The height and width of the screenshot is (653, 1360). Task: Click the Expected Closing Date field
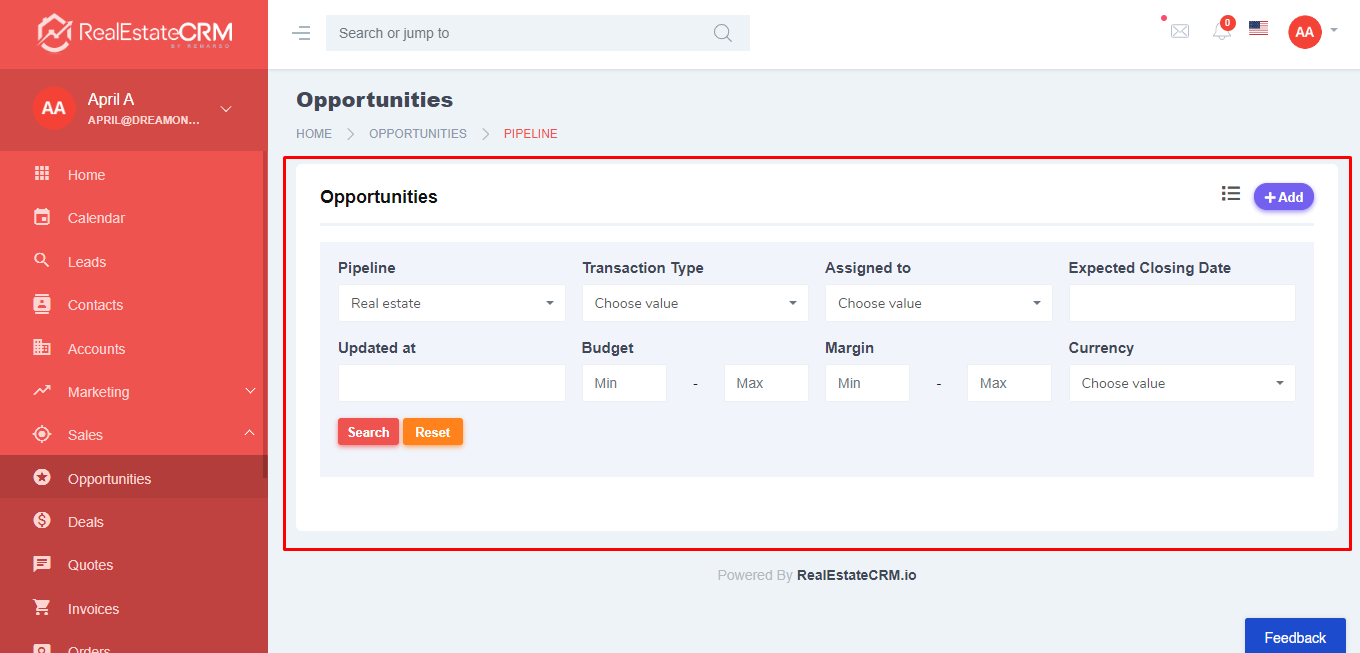[x=1182, y=303]
